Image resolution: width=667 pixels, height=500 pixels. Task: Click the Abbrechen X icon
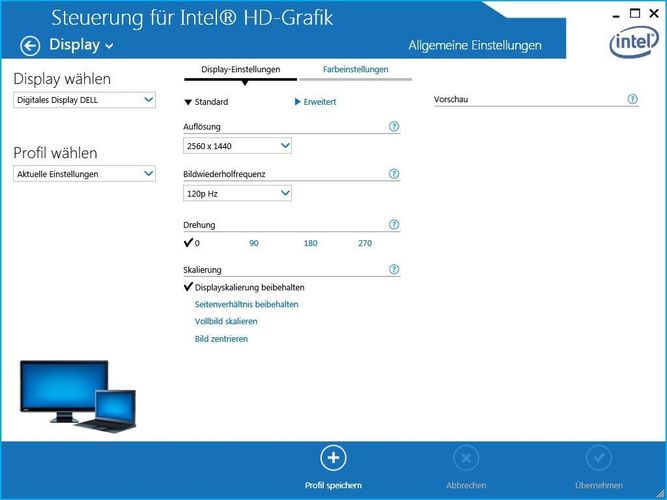coord(466,458)
